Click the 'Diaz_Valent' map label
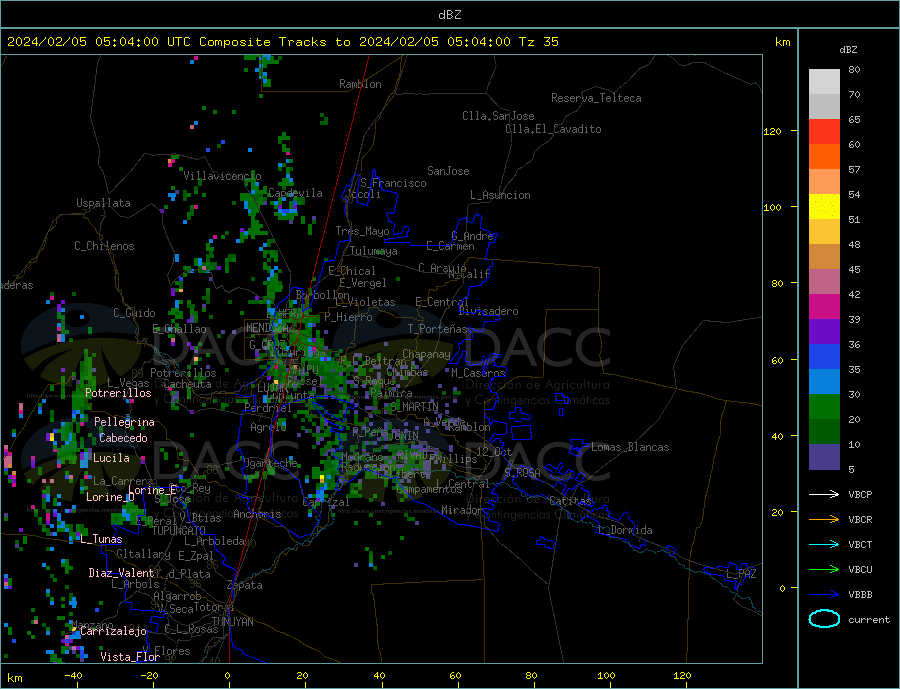Screen dimensions: 900x689 point(121,573)
